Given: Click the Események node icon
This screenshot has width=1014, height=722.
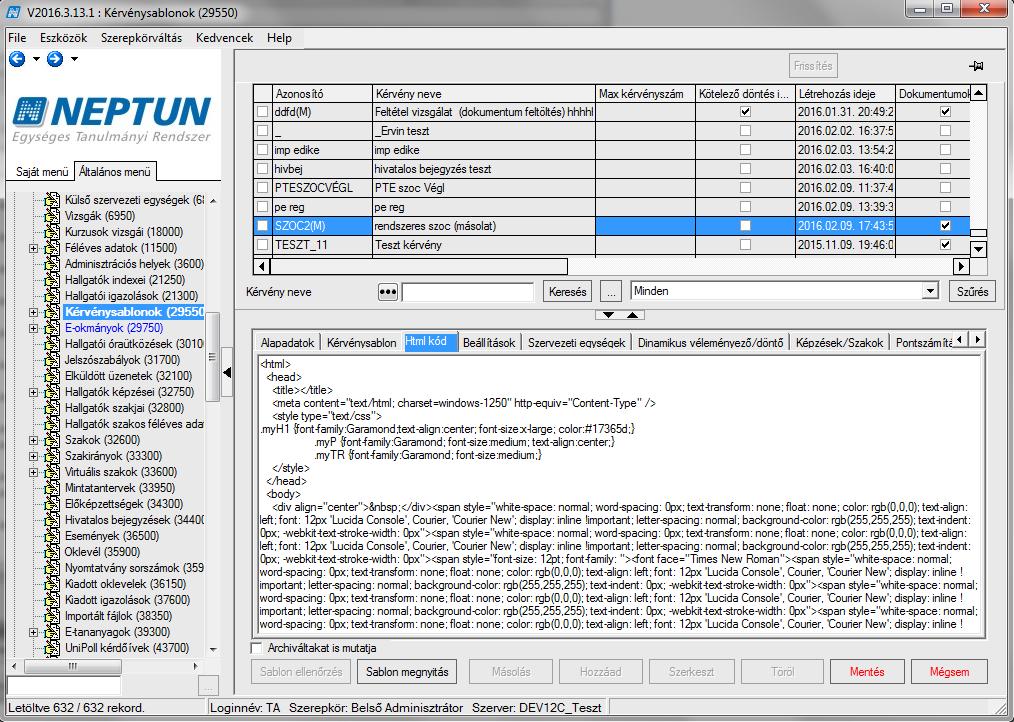Looking at the screenshot, I should point(52,536).
